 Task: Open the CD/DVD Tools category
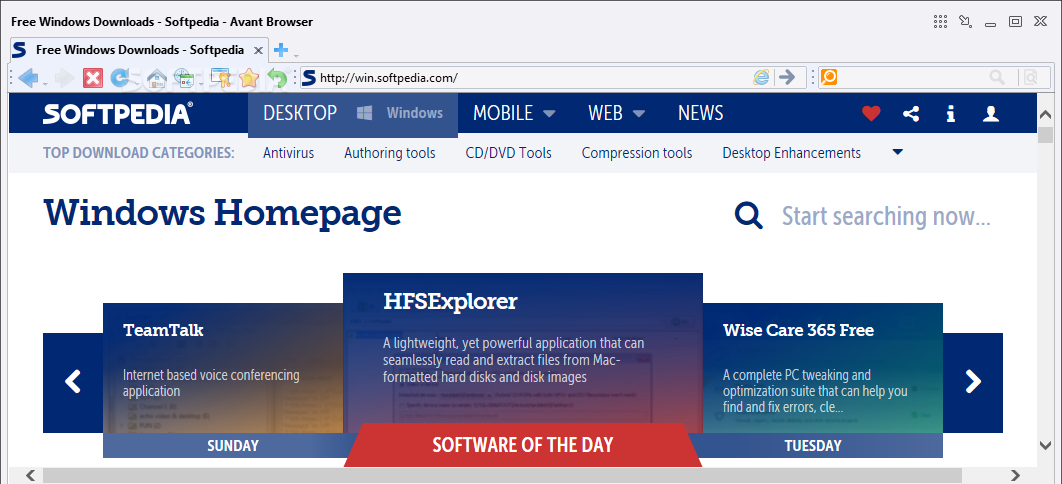(x=509, y=153)
